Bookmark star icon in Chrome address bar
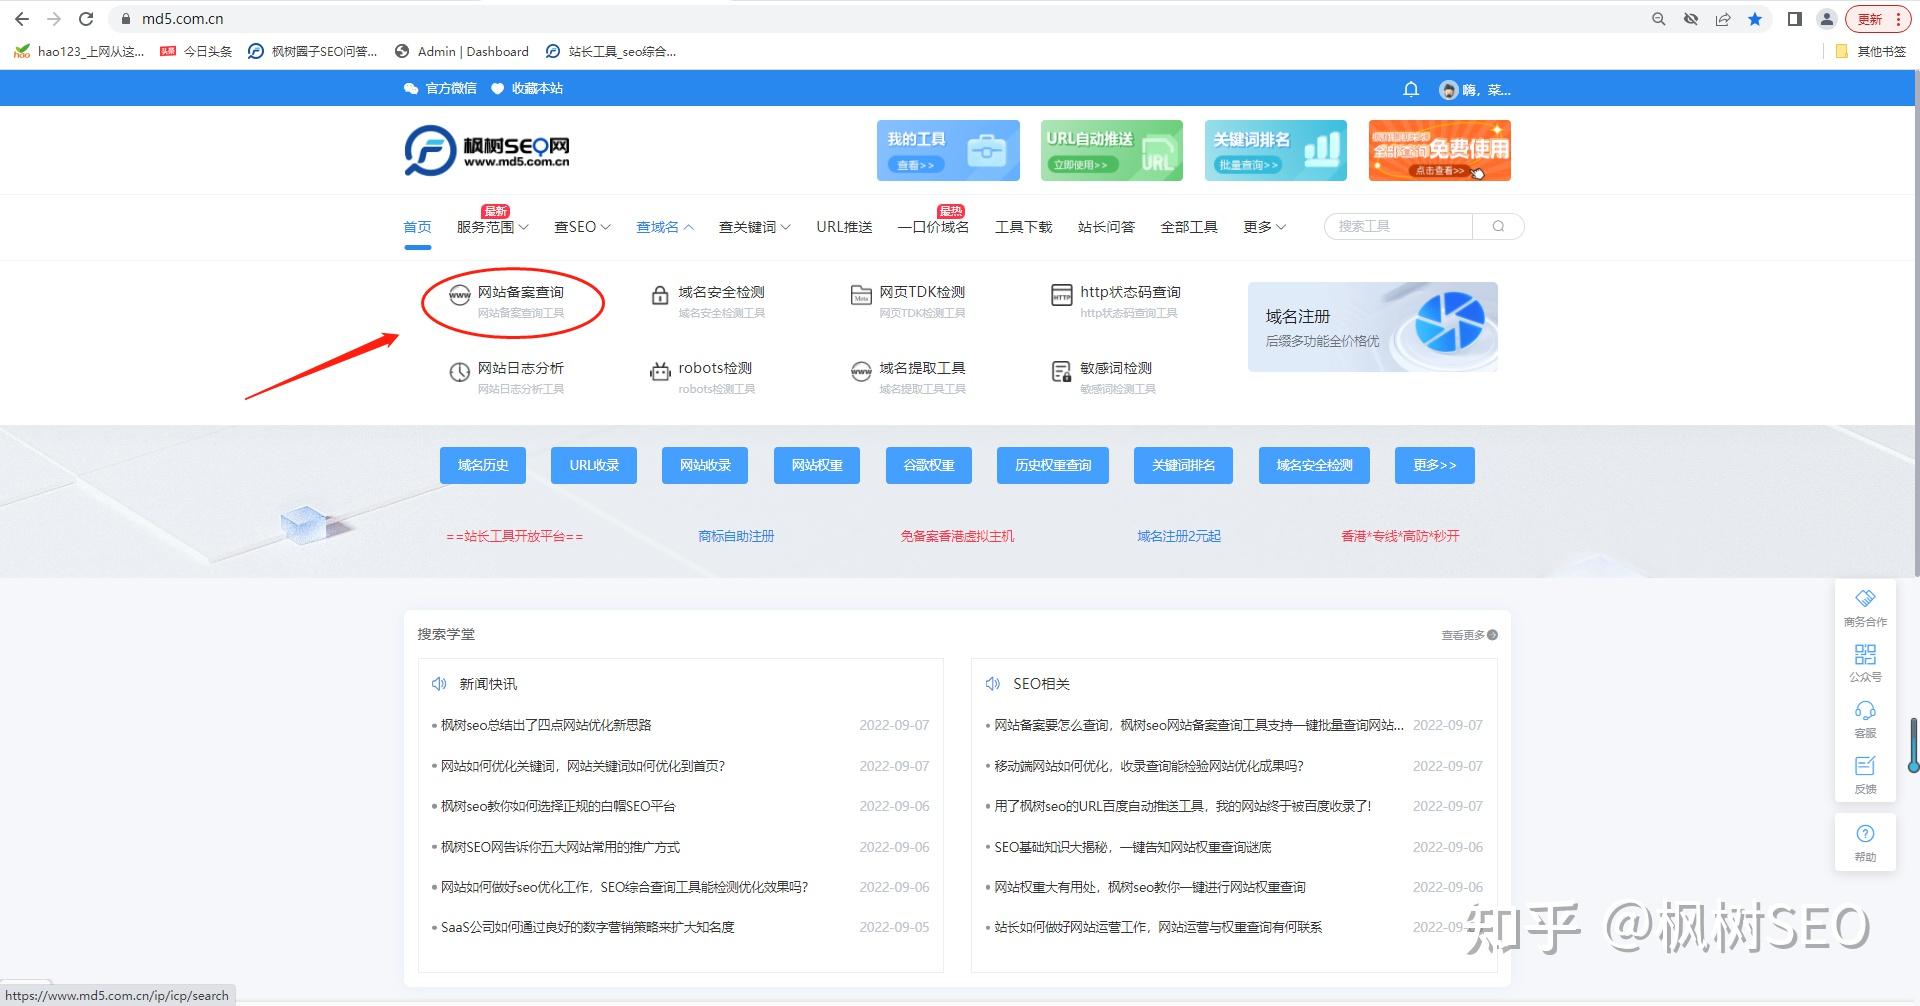 tap(1755, 19)
